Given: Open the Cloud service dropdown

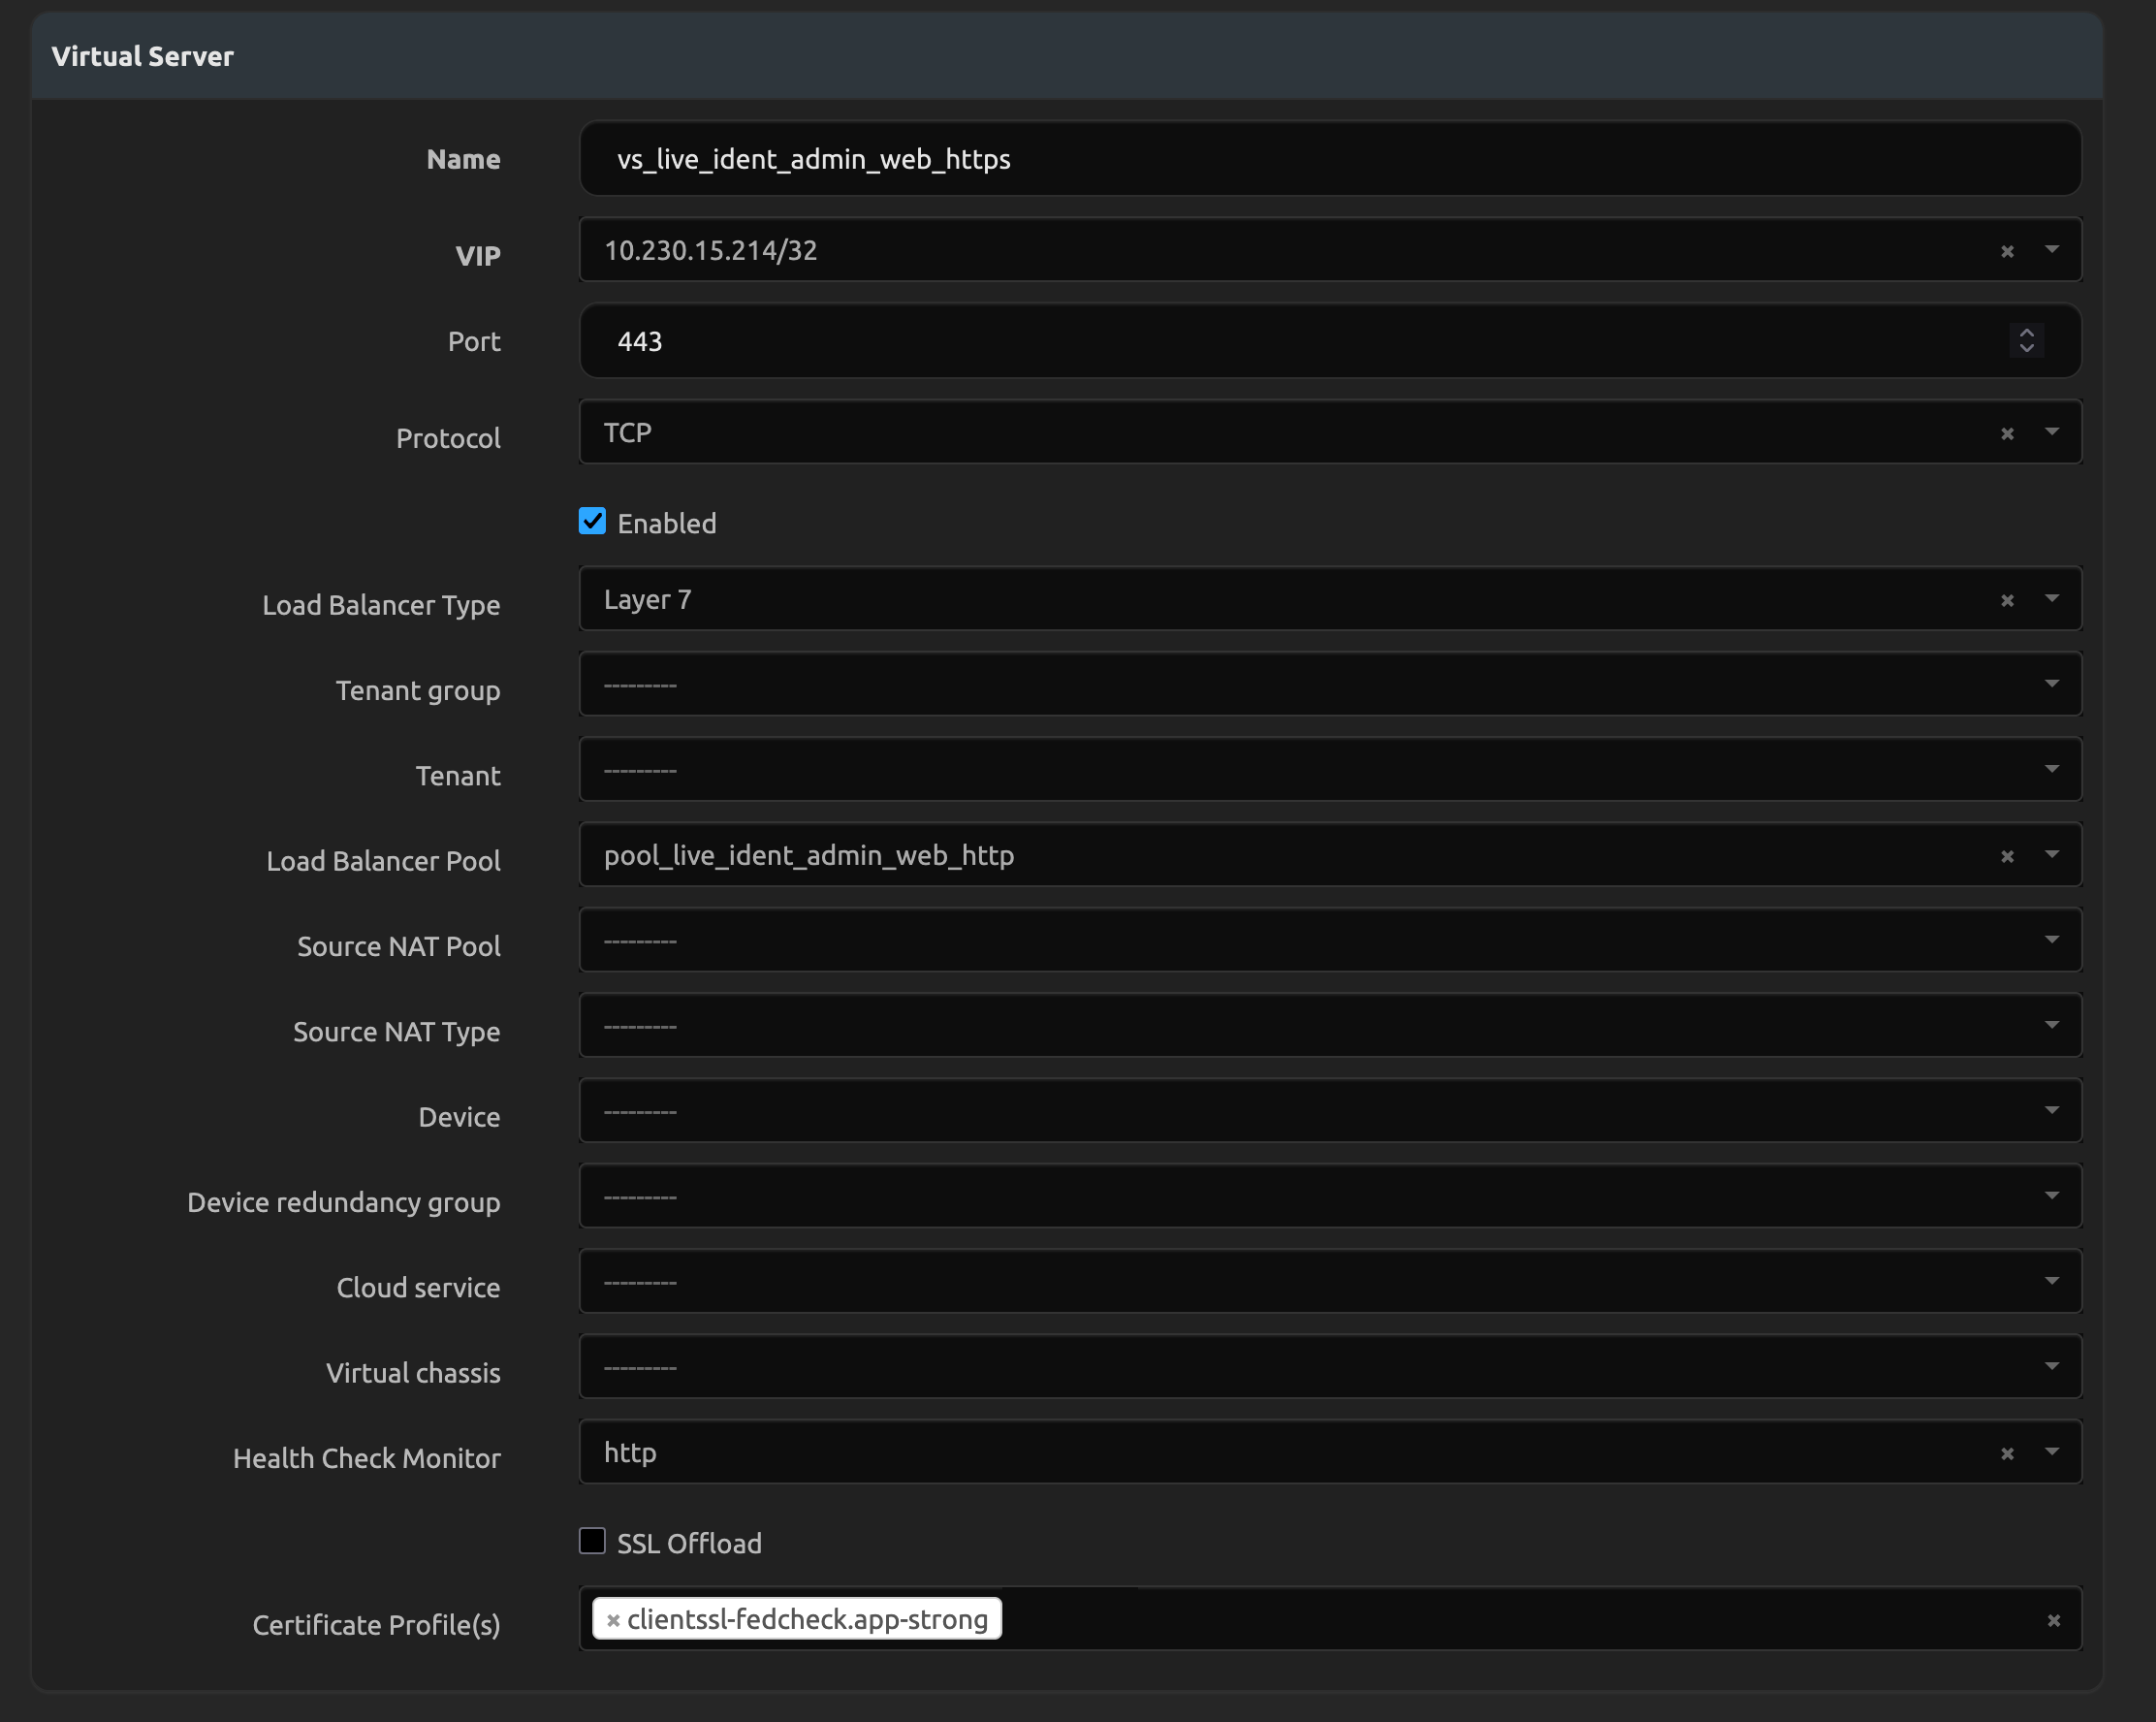Looking at the screenshot, I should point(2051,1281).
